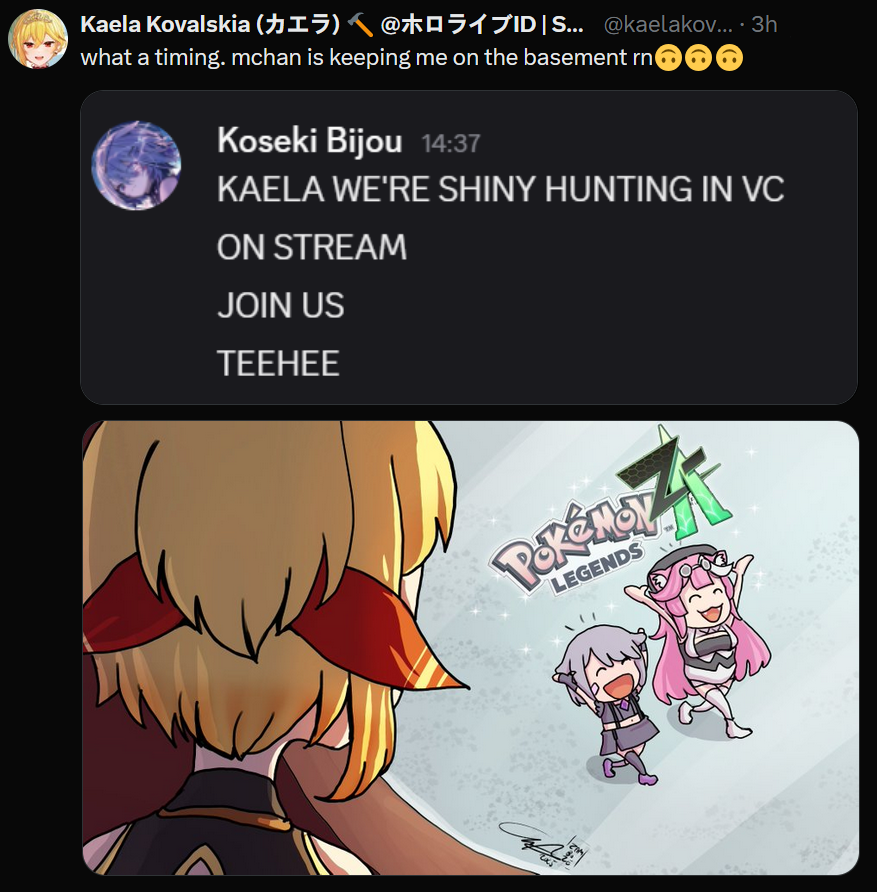Click the last upside-down face emoji
This screenshot has width=877, height=892.
tap(729, 57)
